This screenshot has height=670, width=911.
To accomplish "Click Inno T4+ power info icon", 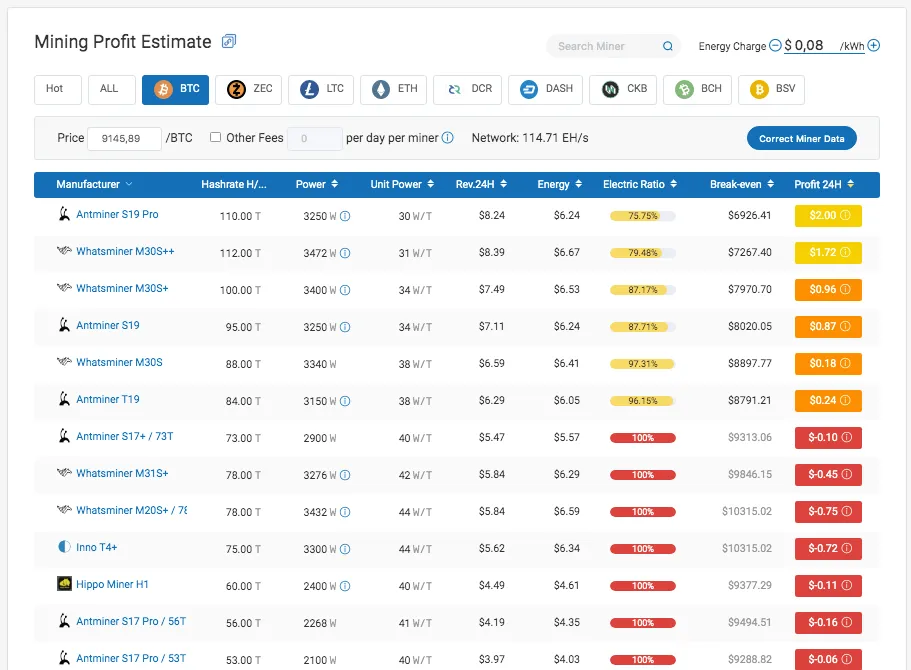I will (345, 549).
